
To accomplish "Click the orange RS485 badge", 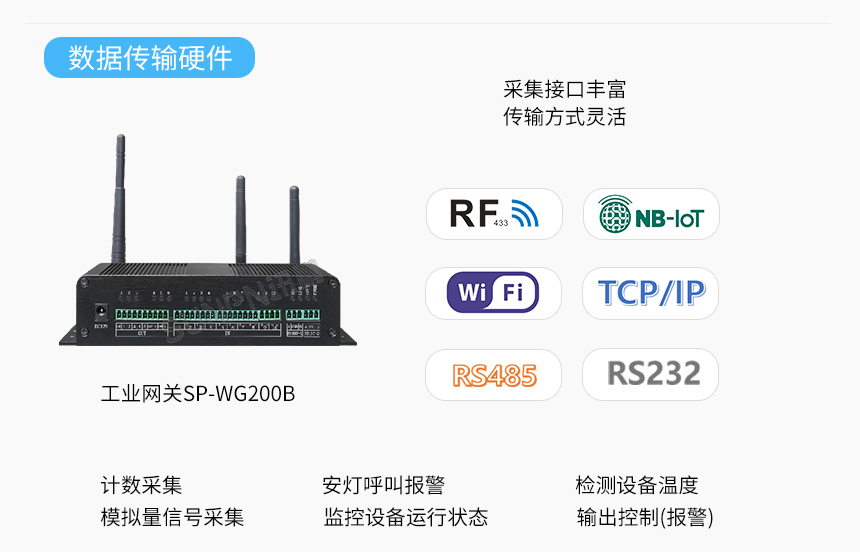I will click(494, 375).
